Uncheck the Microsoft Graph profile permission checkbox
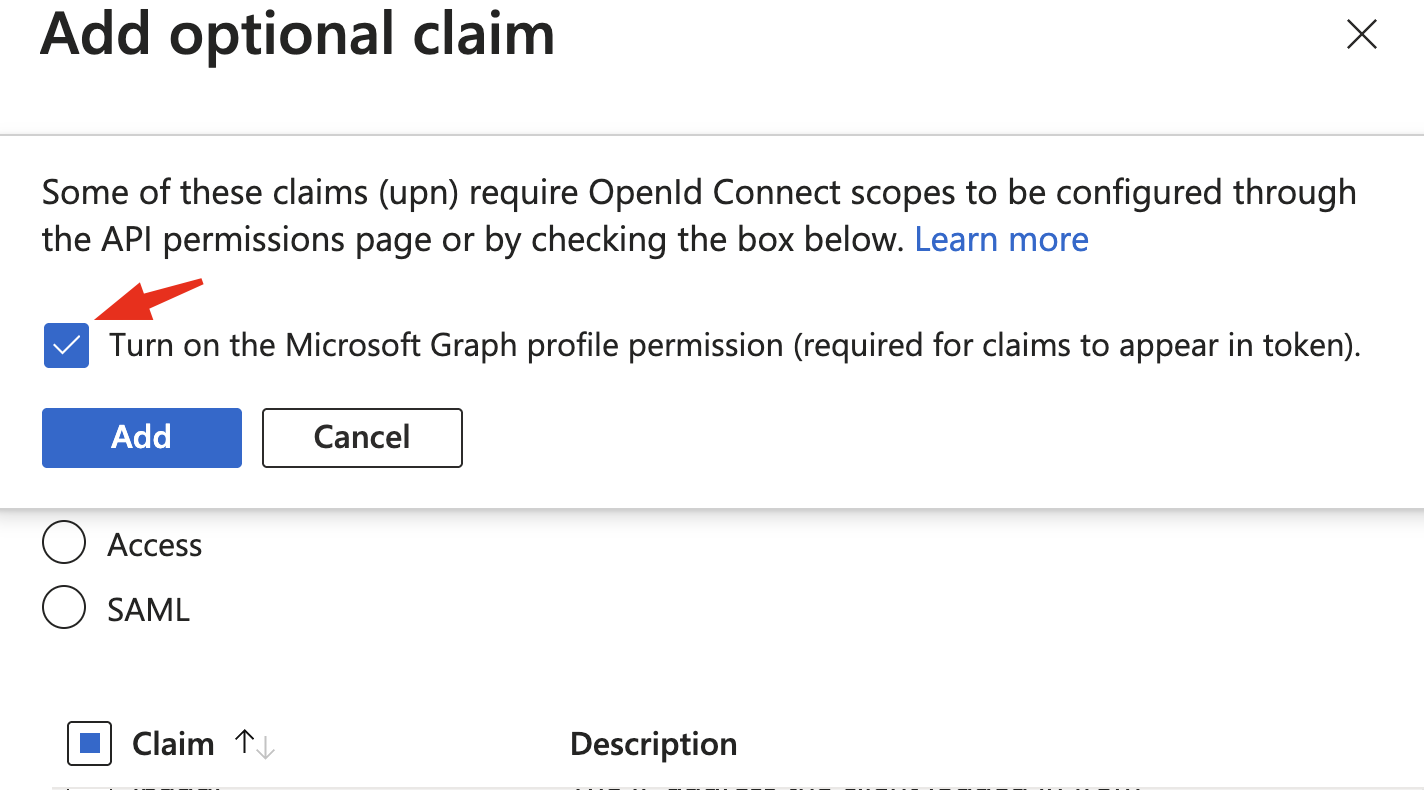 pyautogui.click(x=66, y=344)
